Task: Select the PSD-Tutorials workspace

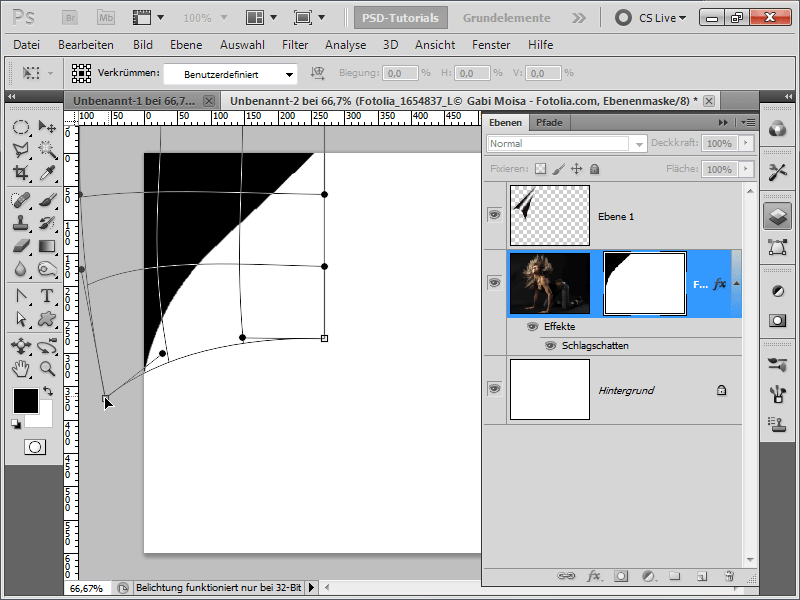Action: click(x=401, y=18)
